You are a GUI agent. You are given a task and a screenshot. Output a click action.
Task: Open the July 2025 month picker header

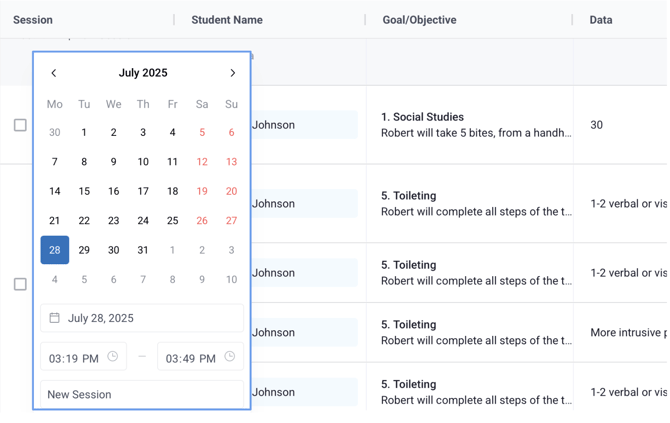(x=143, y=73)
